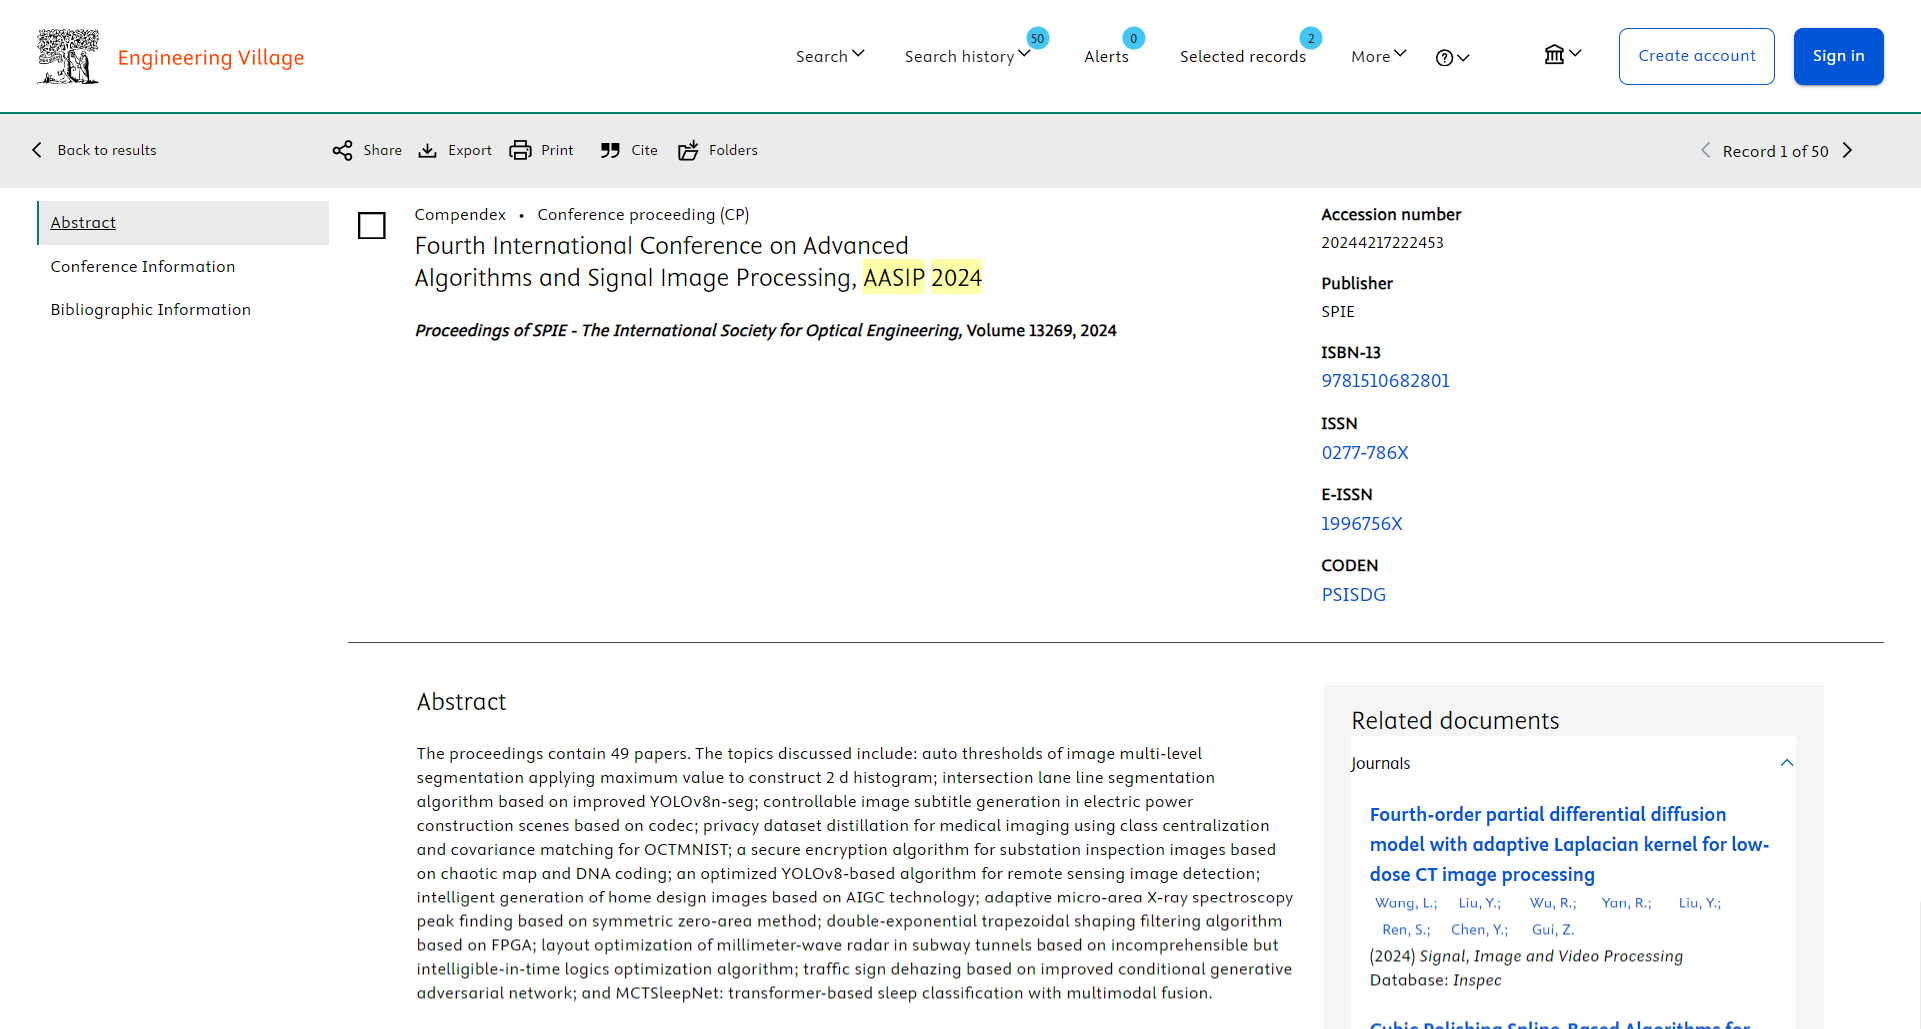Select the record checkbox beside the title
The width and height of the screenshot is (1921, 1029).
[372, 226]
